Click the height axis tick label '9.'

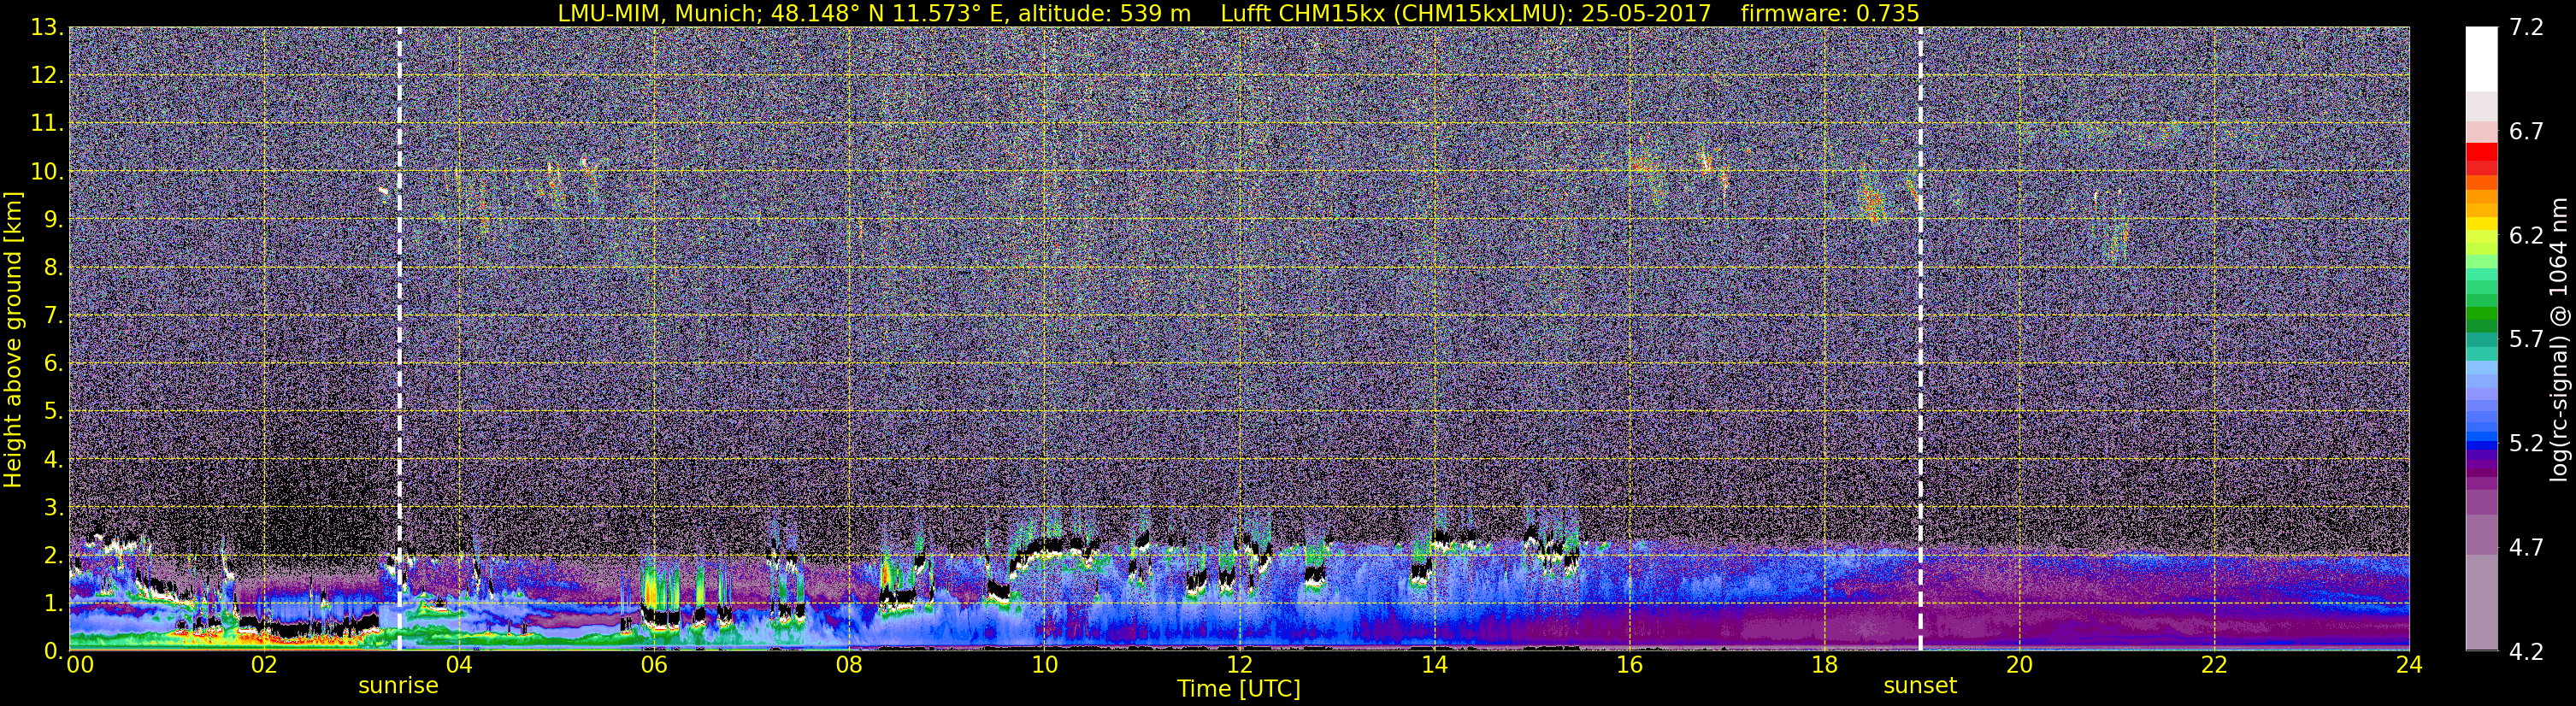tap(53, 219)
